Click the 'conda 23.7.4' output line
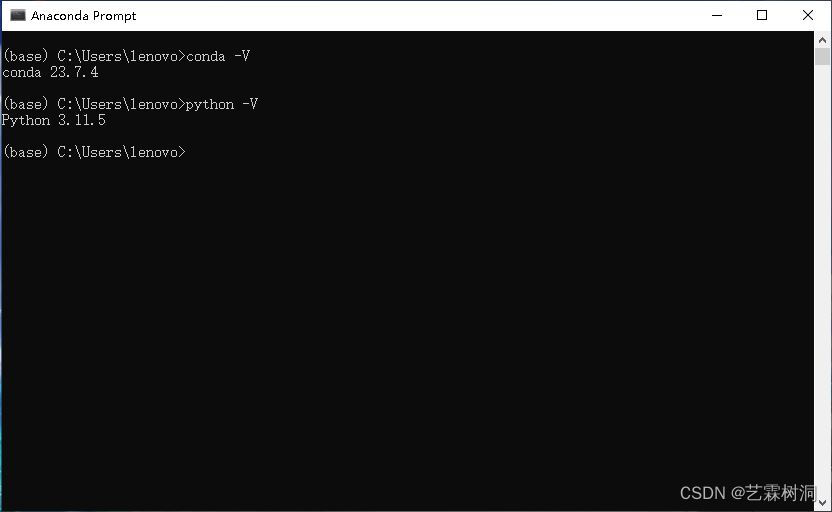This screenshot has height=512, width=832. pos(50,72)
